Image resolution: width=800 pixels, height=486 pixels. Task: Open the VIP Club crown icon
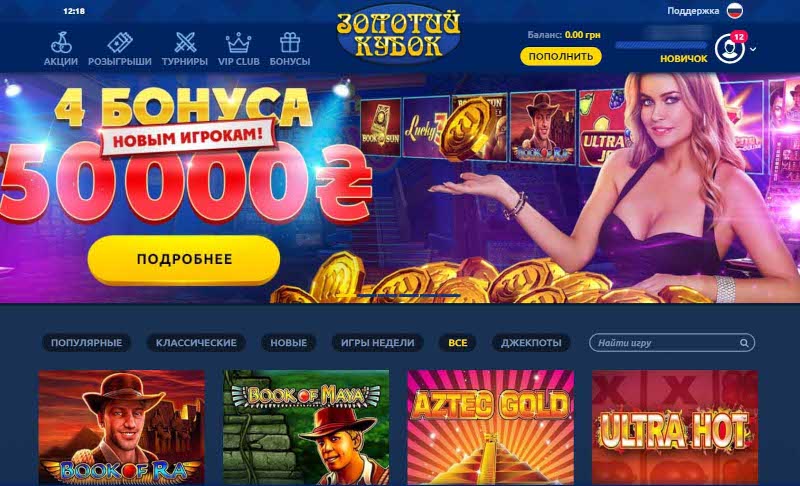pyautogui.click(x=239, y=42)
